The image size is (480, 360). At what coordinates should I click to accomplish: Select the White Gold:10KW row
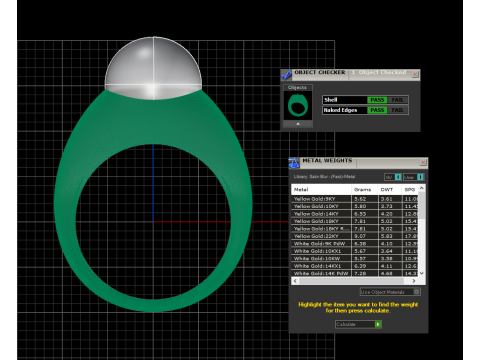(355, 258)
